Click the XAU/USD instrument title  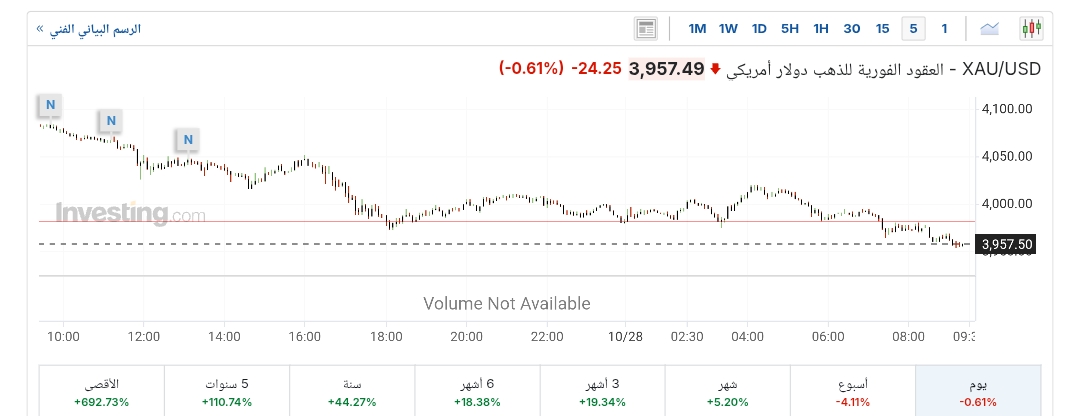tap(1002, 69)
